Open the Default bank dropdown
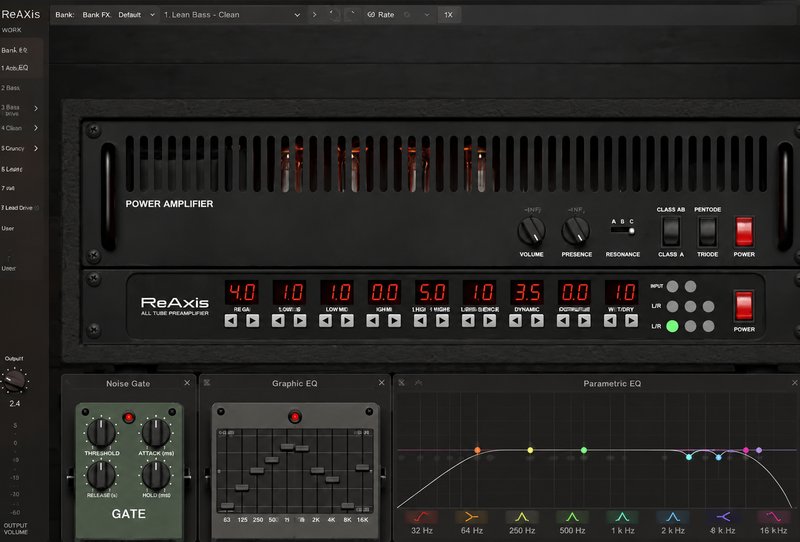Screen dimensions: 800x542 pos(136,15)
